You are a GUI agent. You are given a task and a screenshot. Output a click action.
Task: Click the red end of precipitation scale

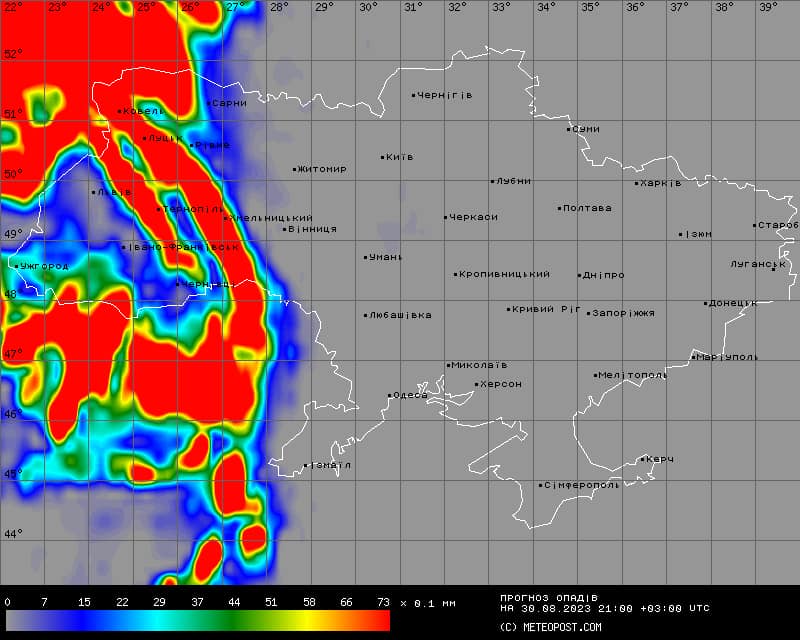(375, 621)
